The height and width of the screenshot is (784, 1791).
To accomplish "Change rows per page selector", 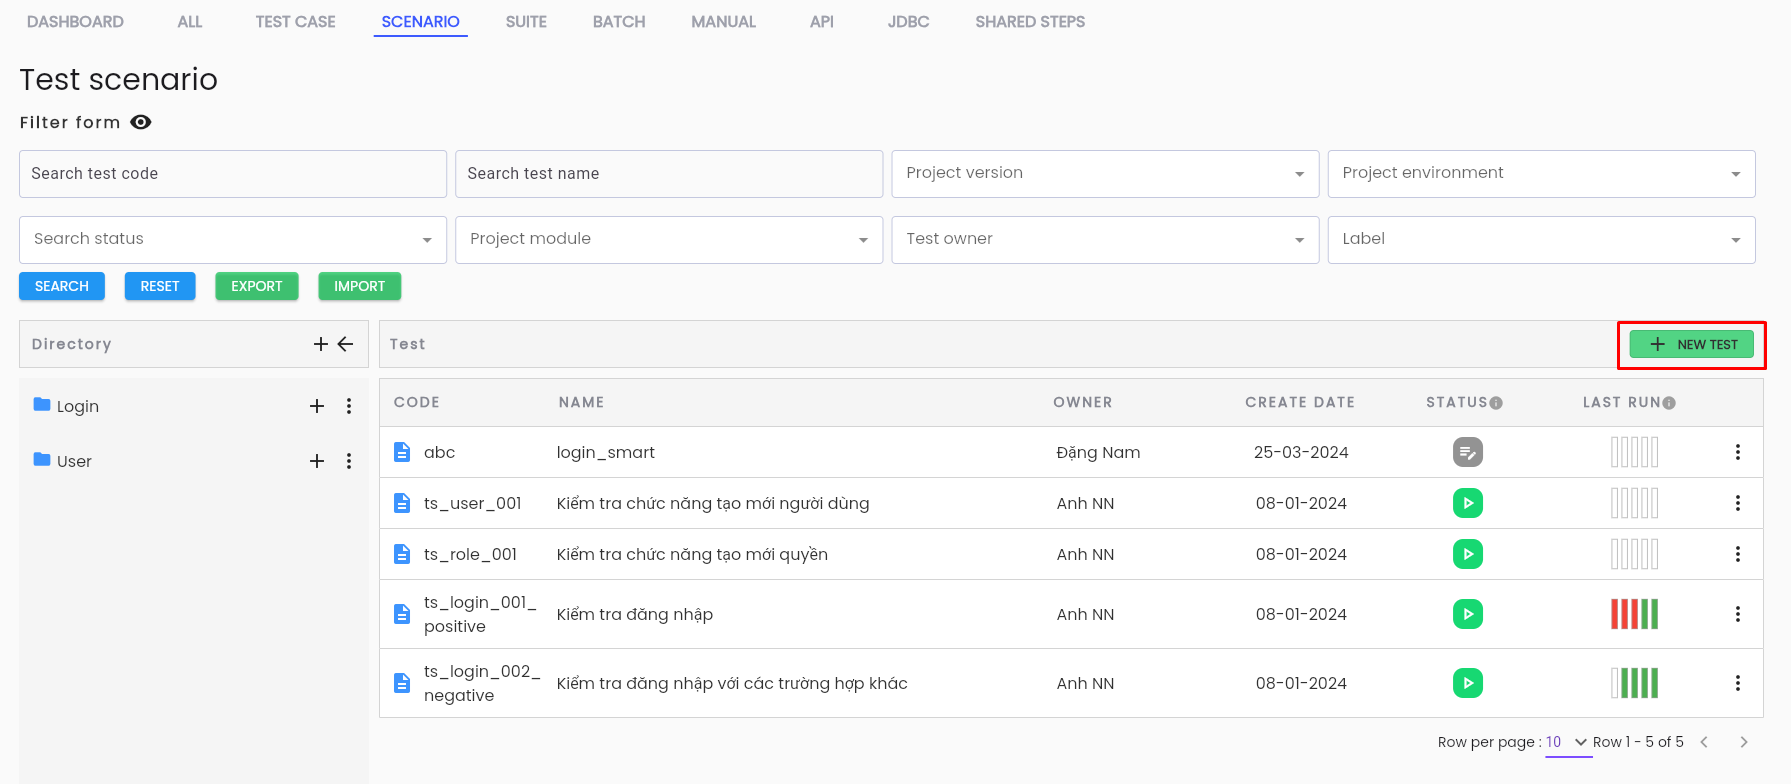I will pyautogui.click(x=1567, y=742).
